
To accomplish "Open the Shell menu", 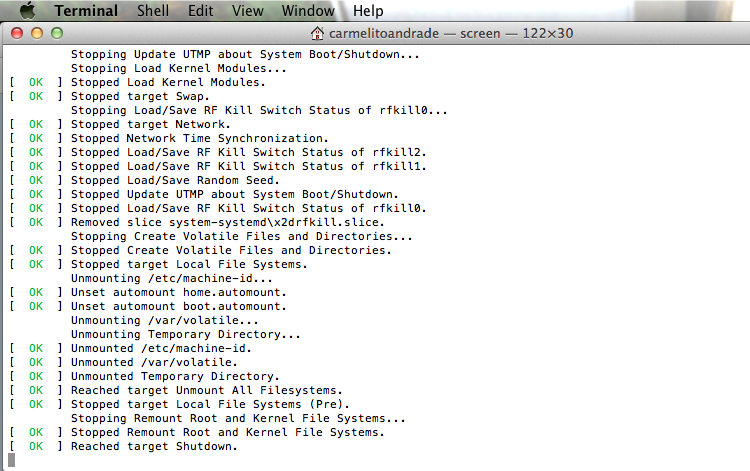I will pos(153,11).
